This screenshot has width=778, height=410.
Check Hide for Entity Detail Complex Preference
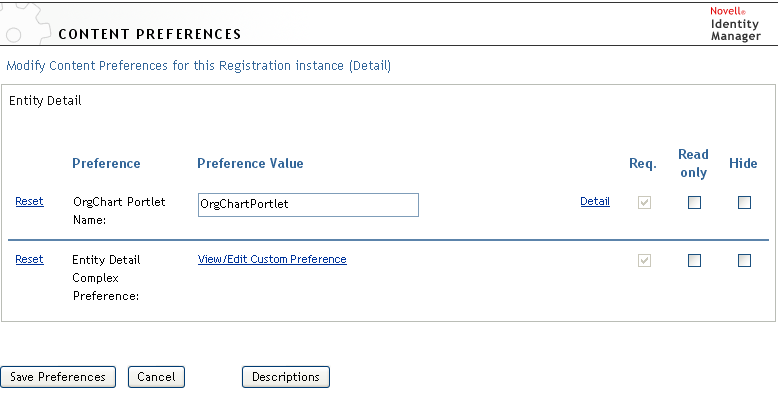744,260
